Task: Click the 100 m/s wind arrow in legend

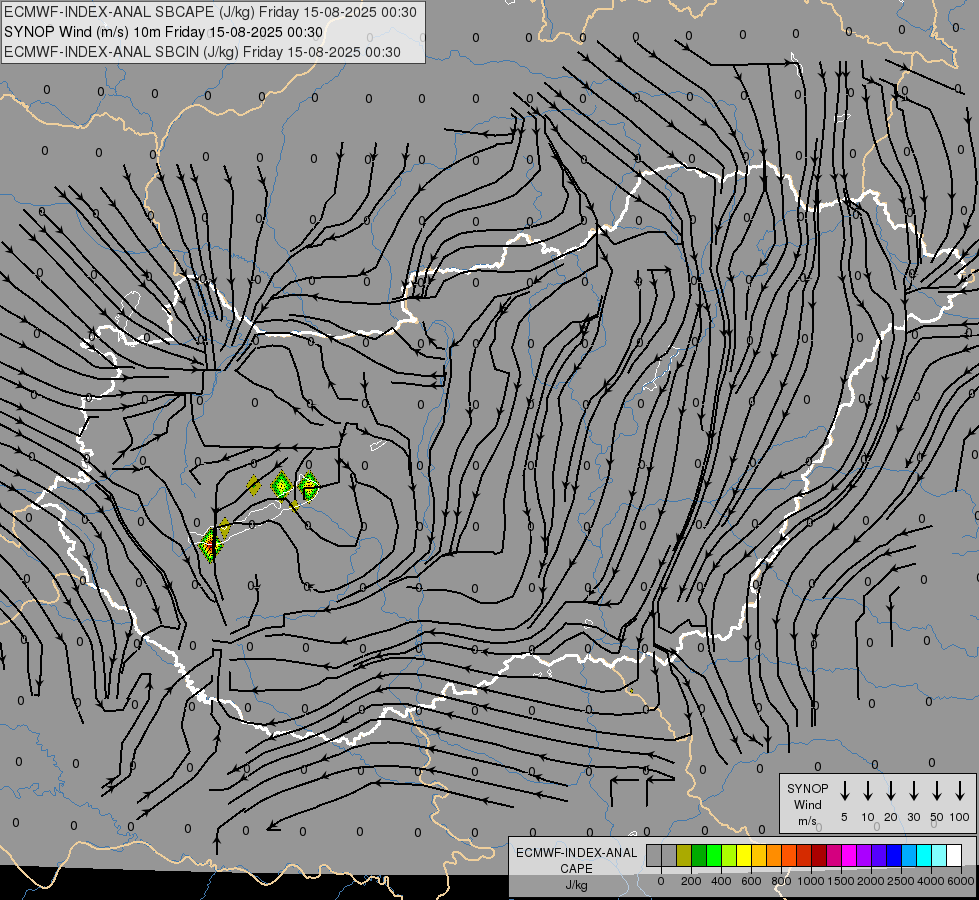Action: tap(960, 791)
